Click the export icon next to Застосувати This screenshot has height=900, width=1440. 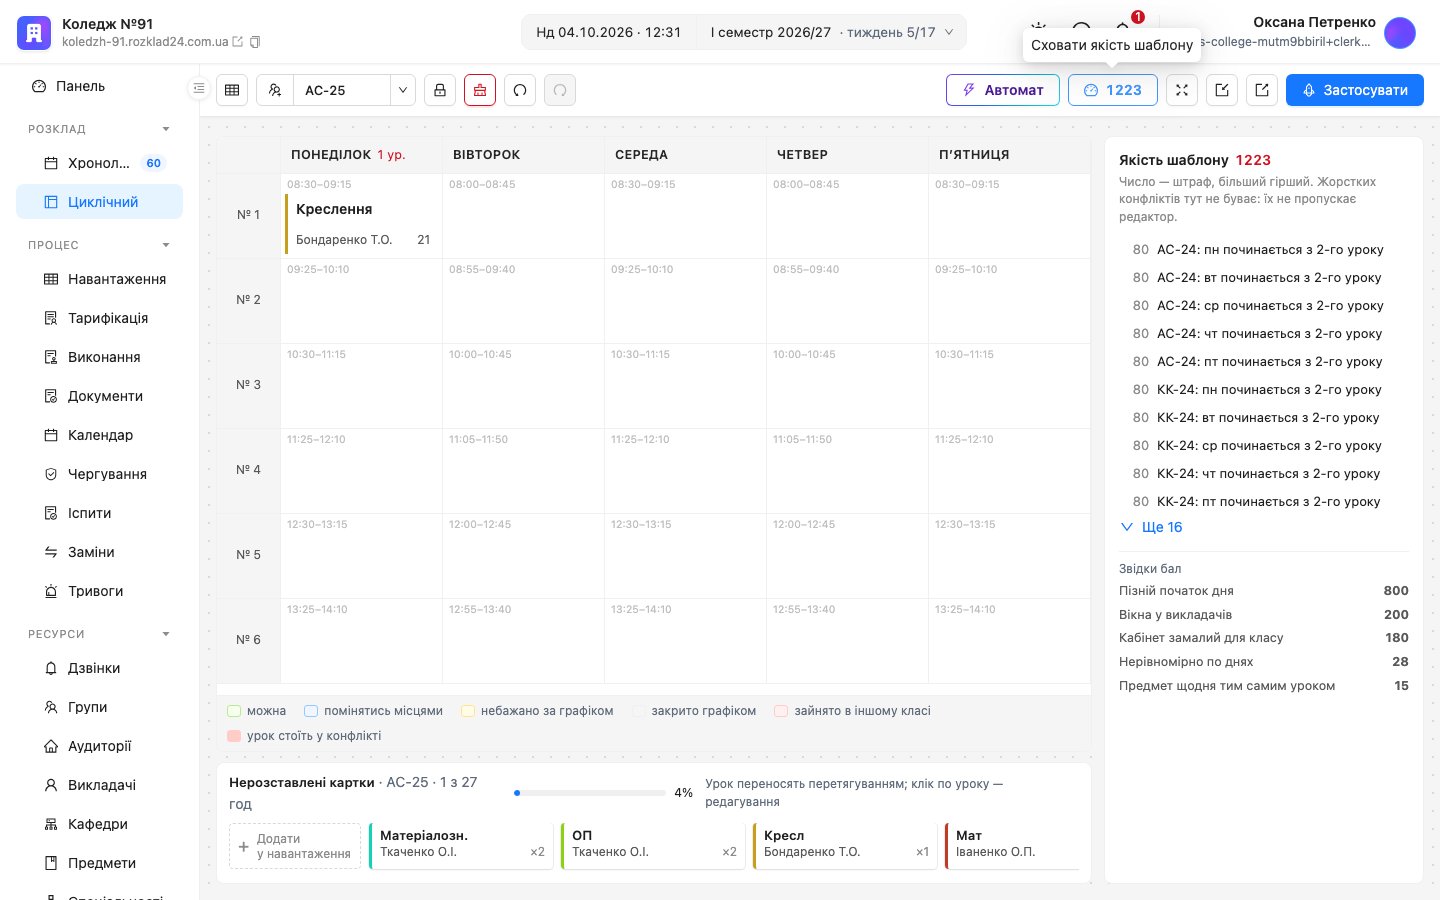pyautogui.click(x=1262, y=90)
